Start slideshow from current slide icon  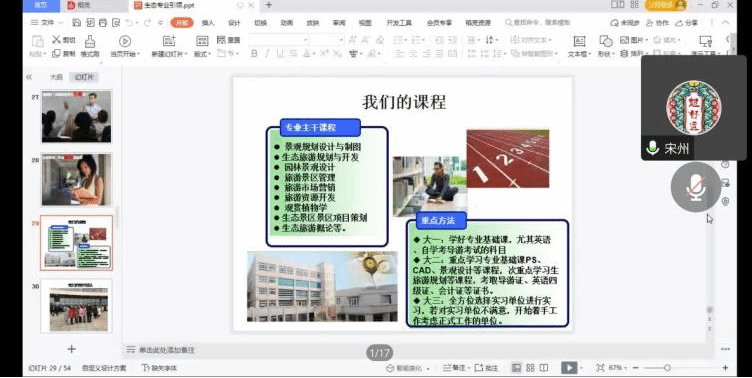[125, 41]
